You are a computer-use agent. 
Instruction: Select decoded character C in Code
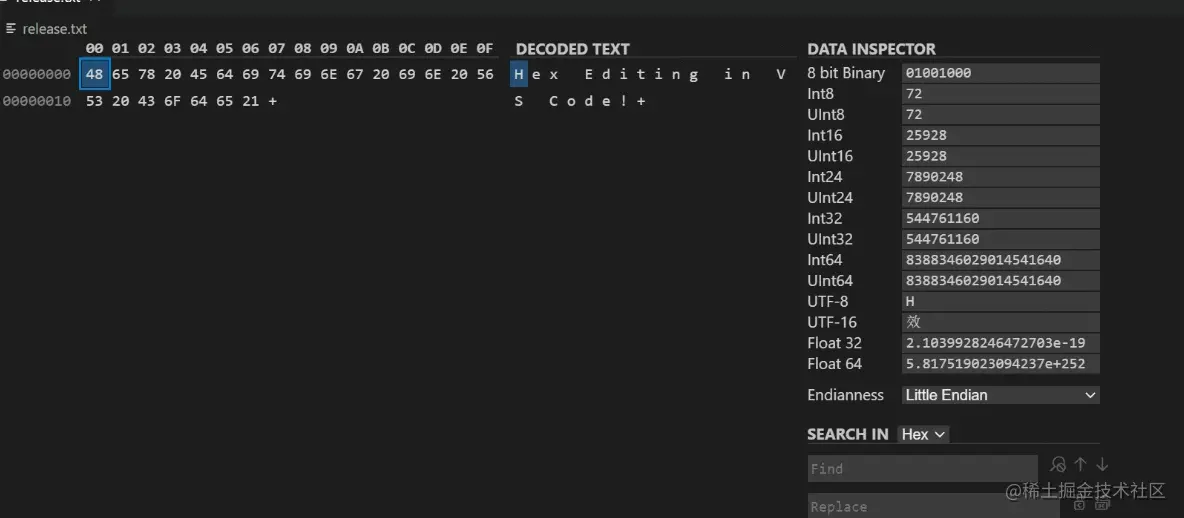pyautogui.click(x=553, y=101)
